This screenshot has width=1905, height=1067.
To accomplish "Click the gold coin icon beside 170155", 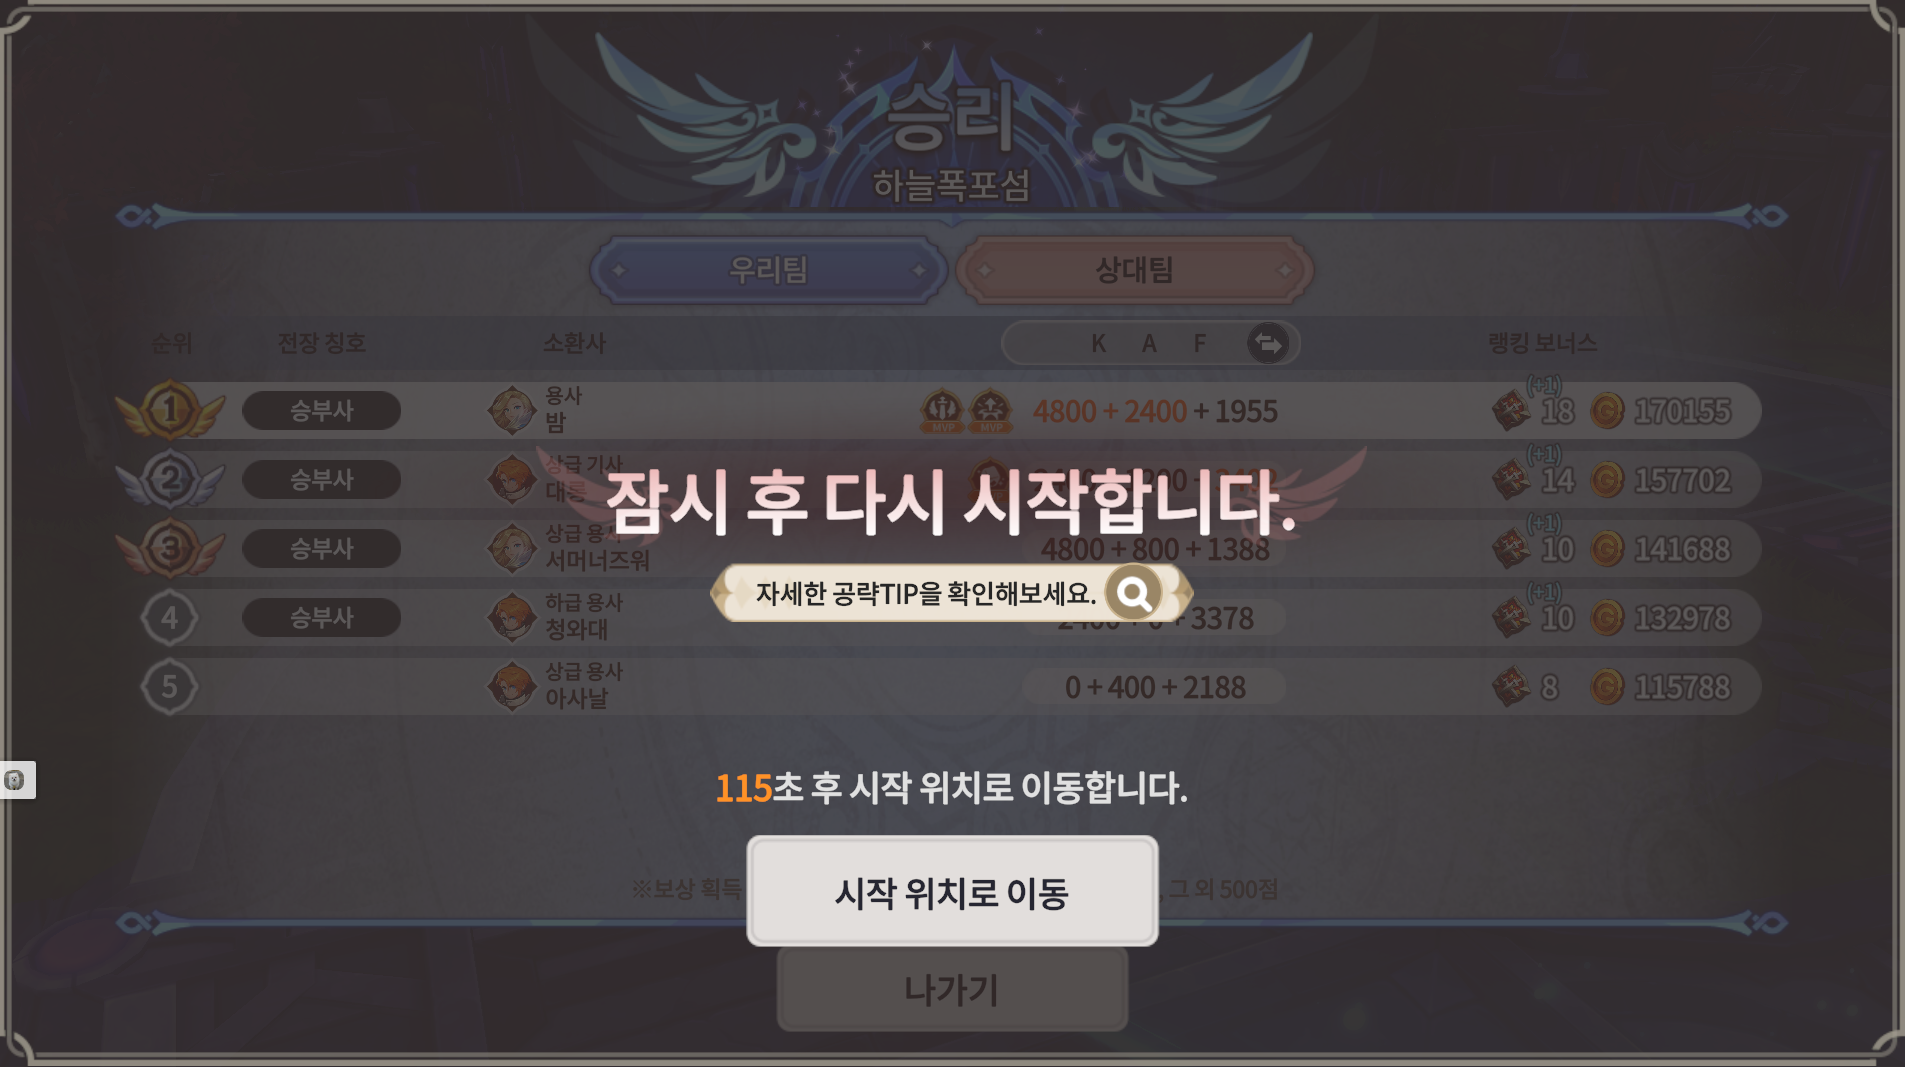I will point(1607,411).
